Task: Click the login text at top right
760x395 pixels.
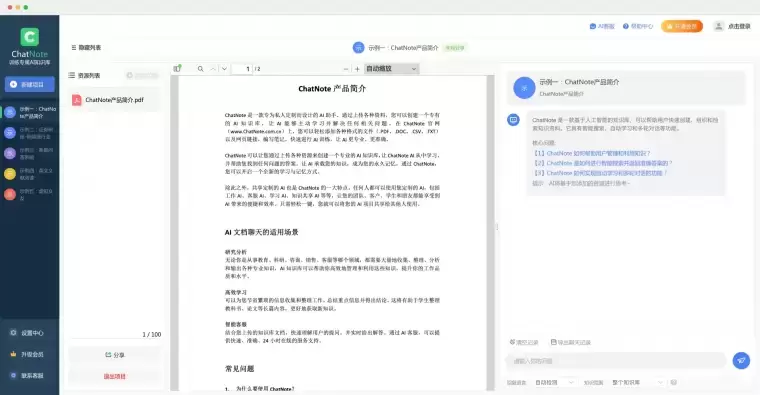Action: [x=739, y=26]
